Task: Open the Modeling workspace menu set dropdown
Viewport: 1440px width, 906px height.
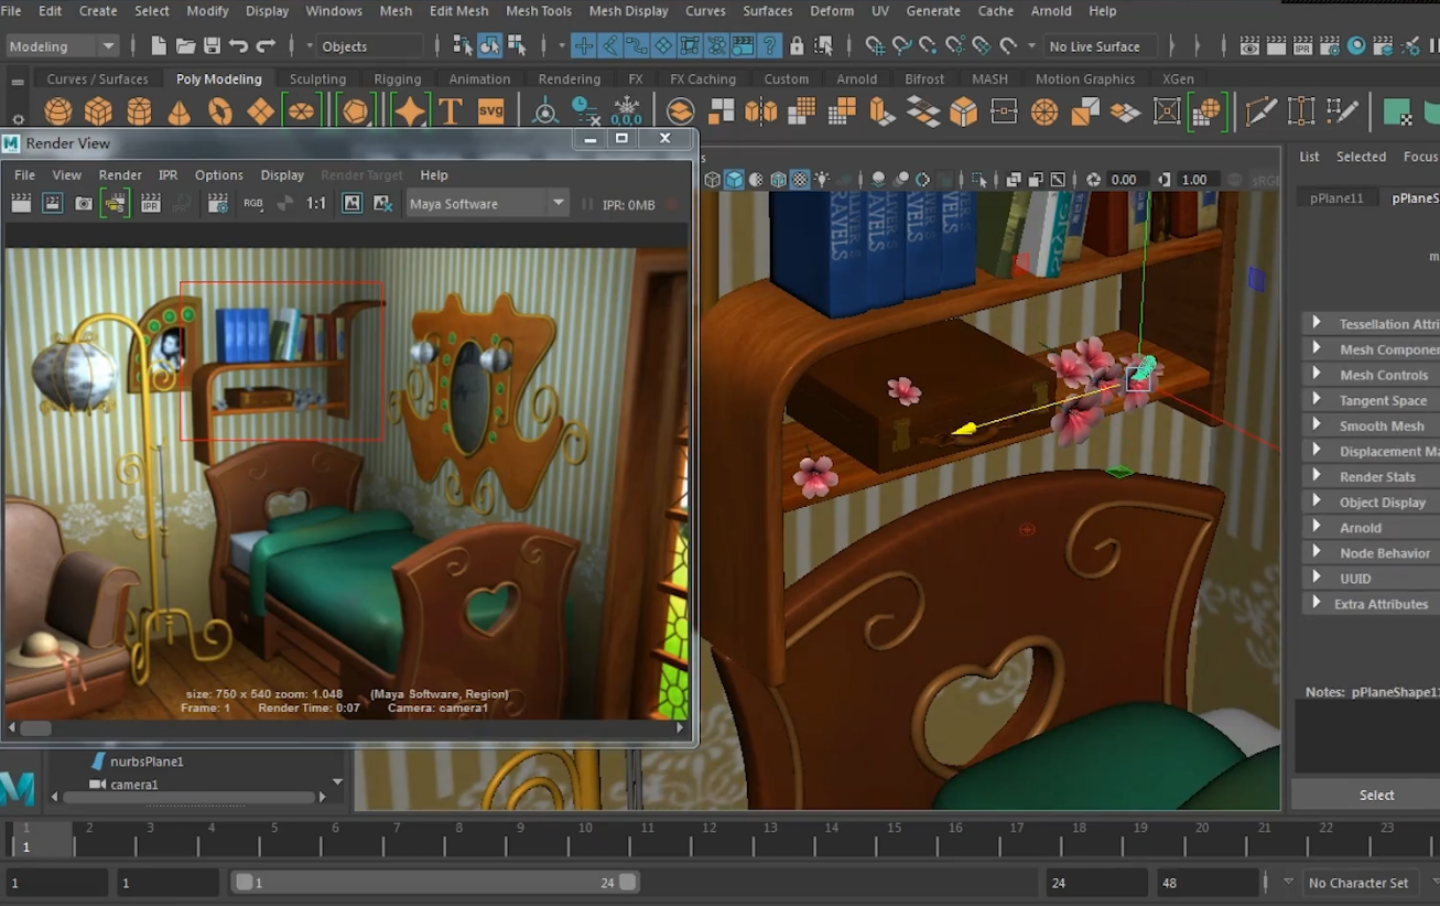Action: tap(62, 46)
